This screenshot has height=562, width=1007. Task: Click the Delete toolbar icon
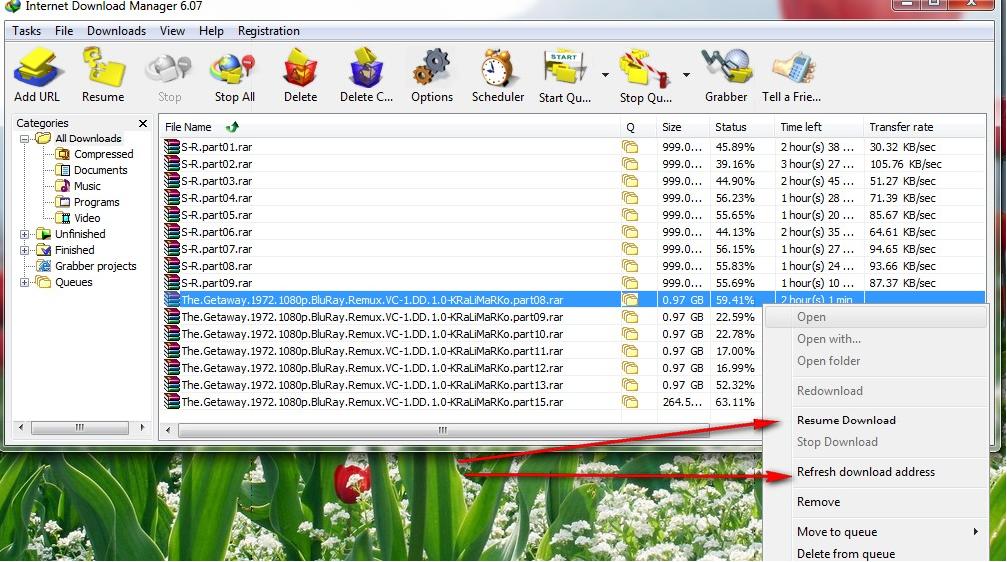coord(300,67)
